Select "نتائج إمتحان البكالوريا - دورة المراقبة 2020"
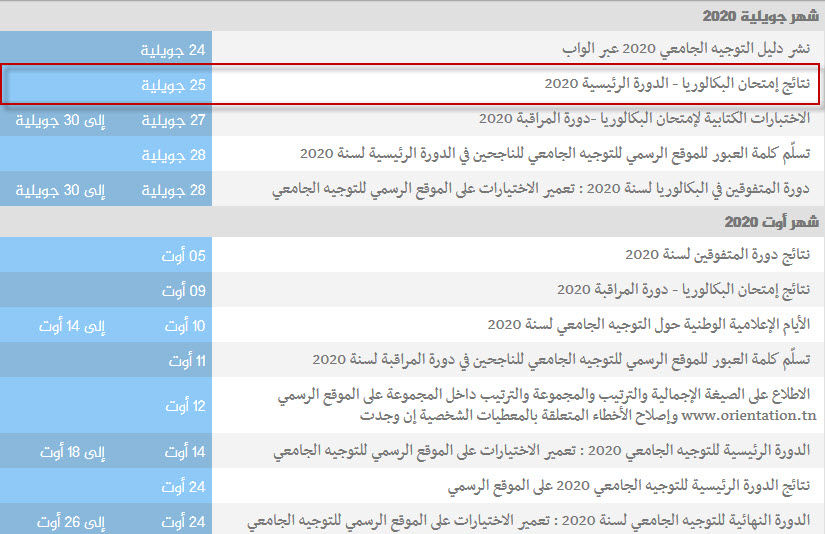Image resolution: width=825 pixels, height=534 pixels. pos(683,289)
